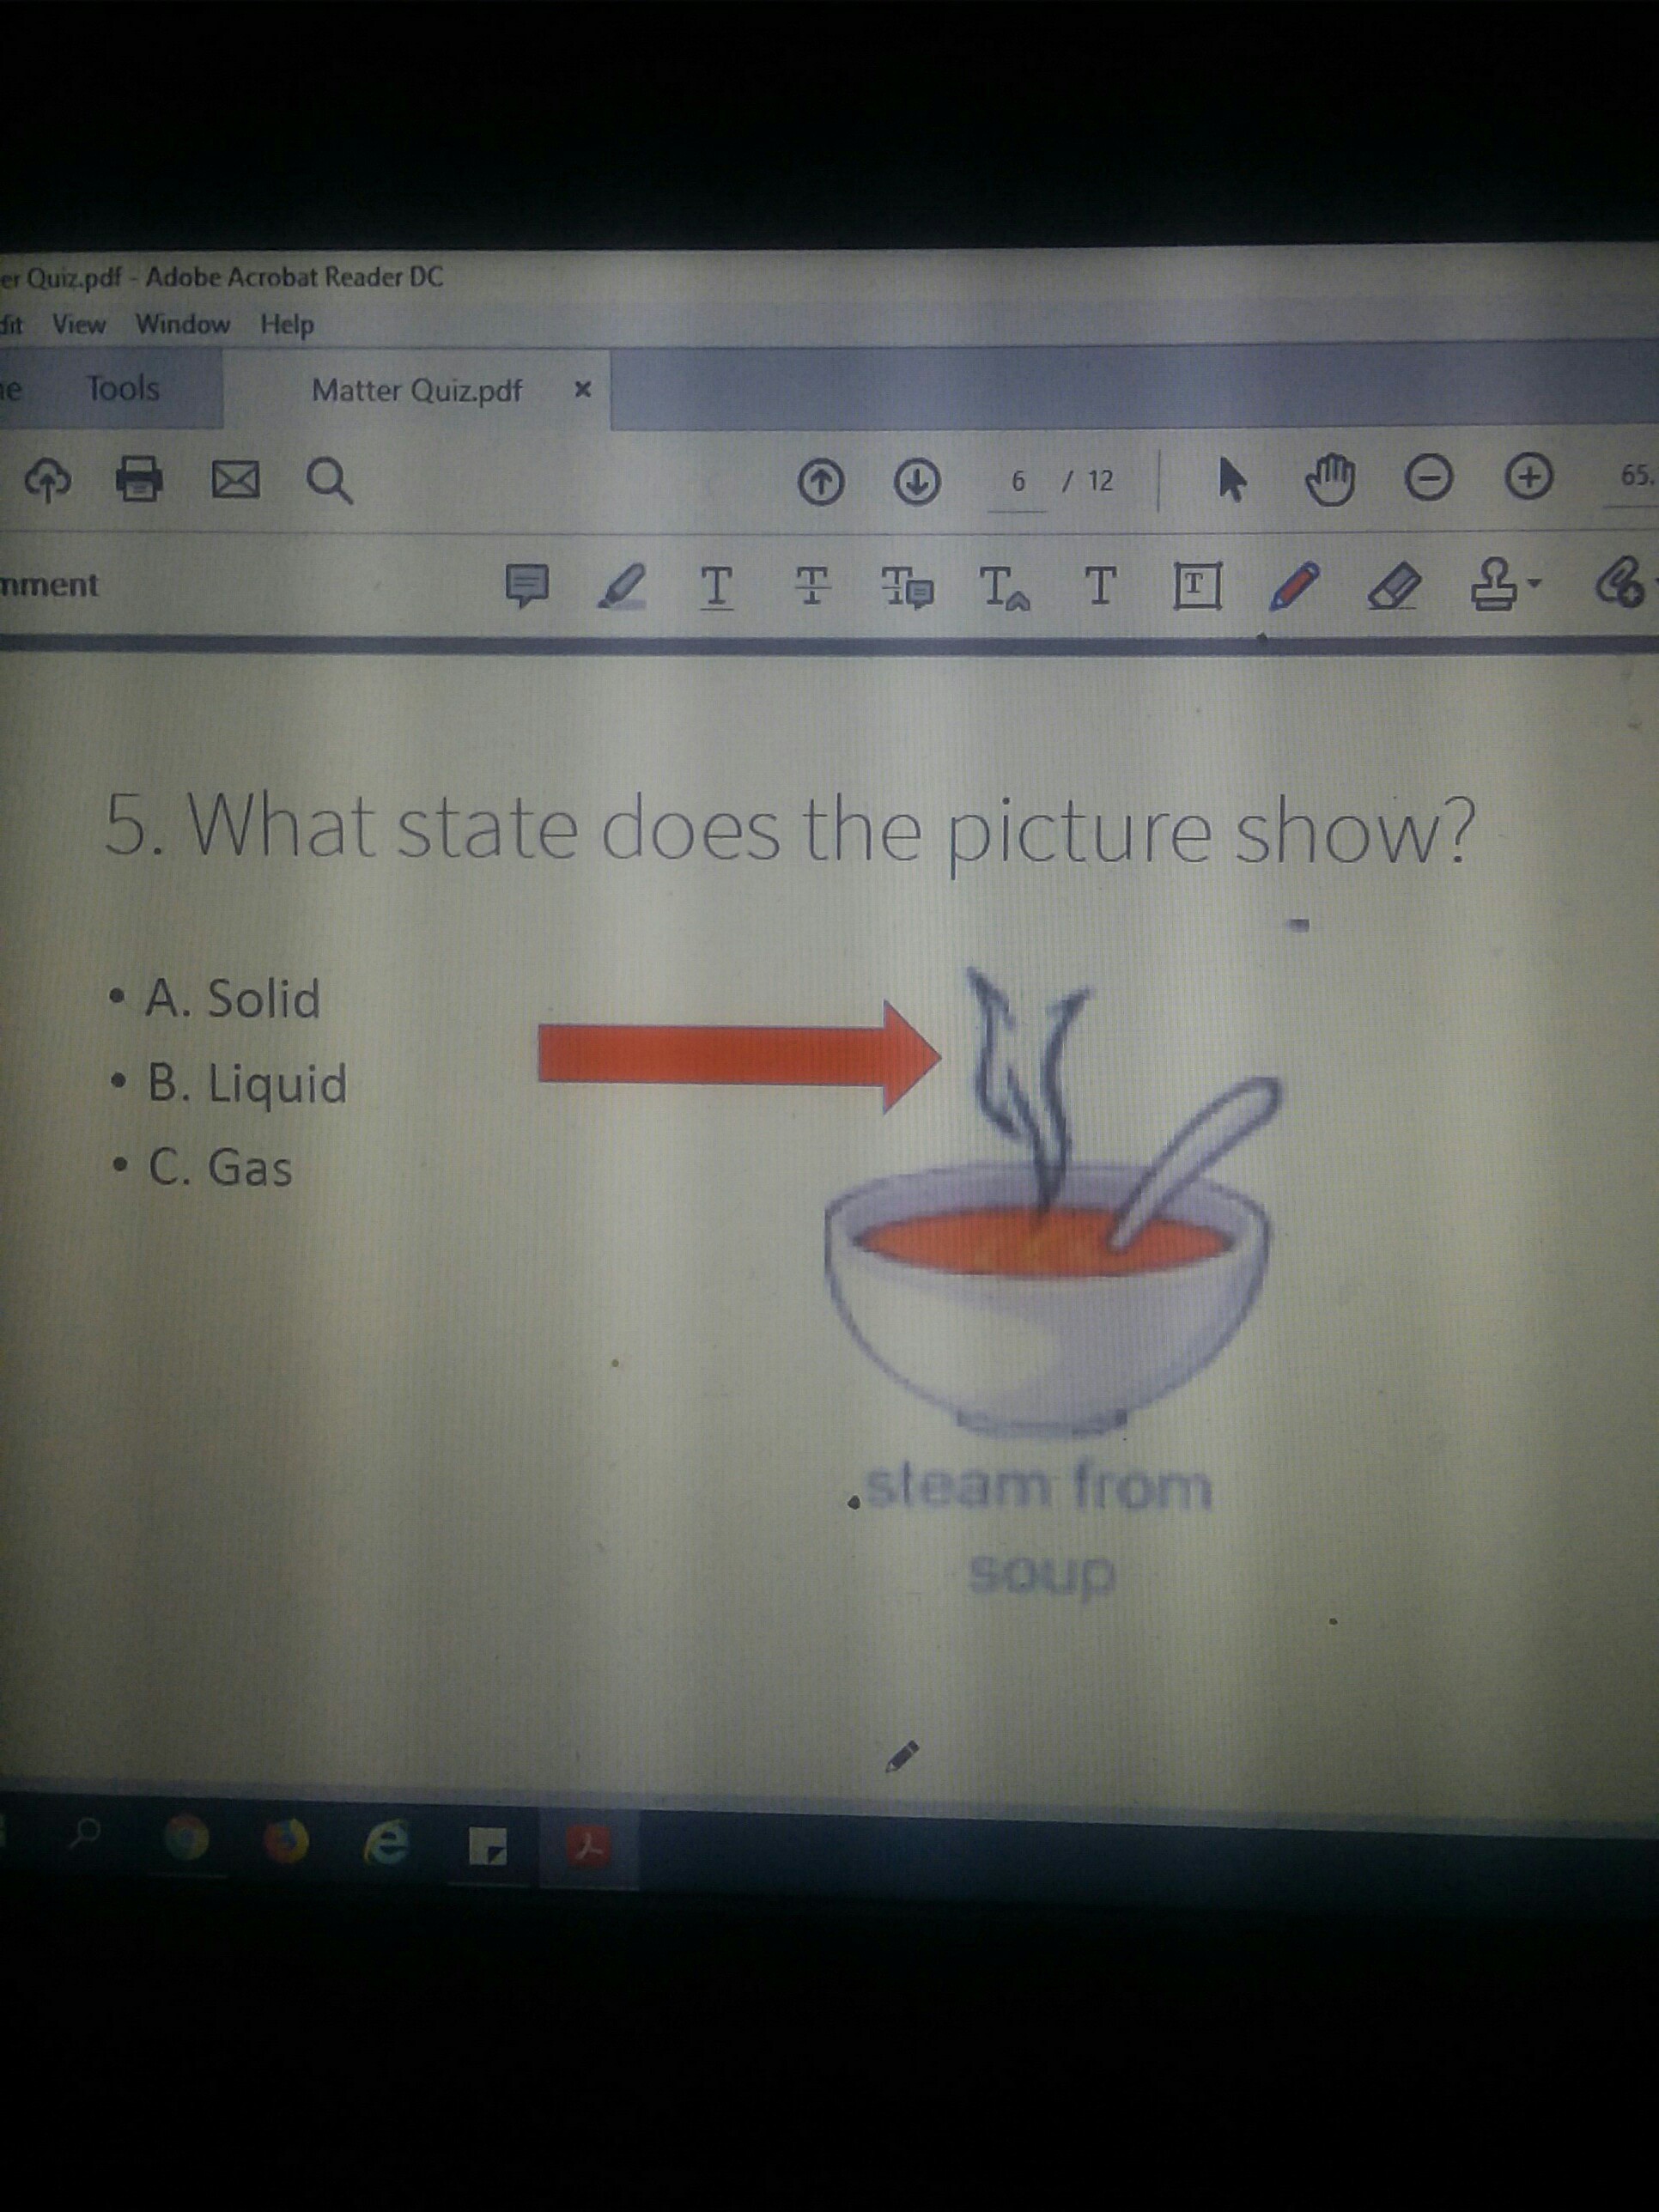This screenshot has height=2212, width=1659.
Task: Close the Matter Quiz.pdf tab
Action: [583, 389]
